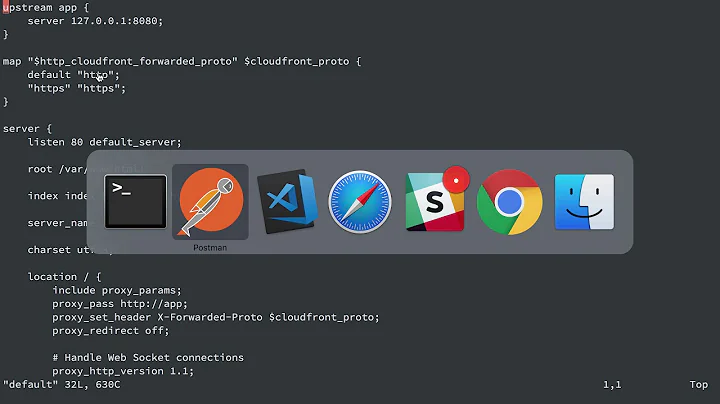
Task: Select the Postman icon in app switcher
Action: (210, 202)
